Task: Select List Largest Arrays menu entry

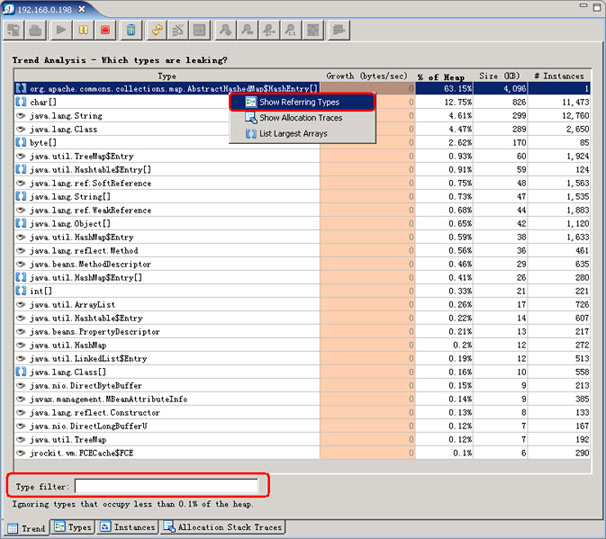Action: (x=302, y=134)
